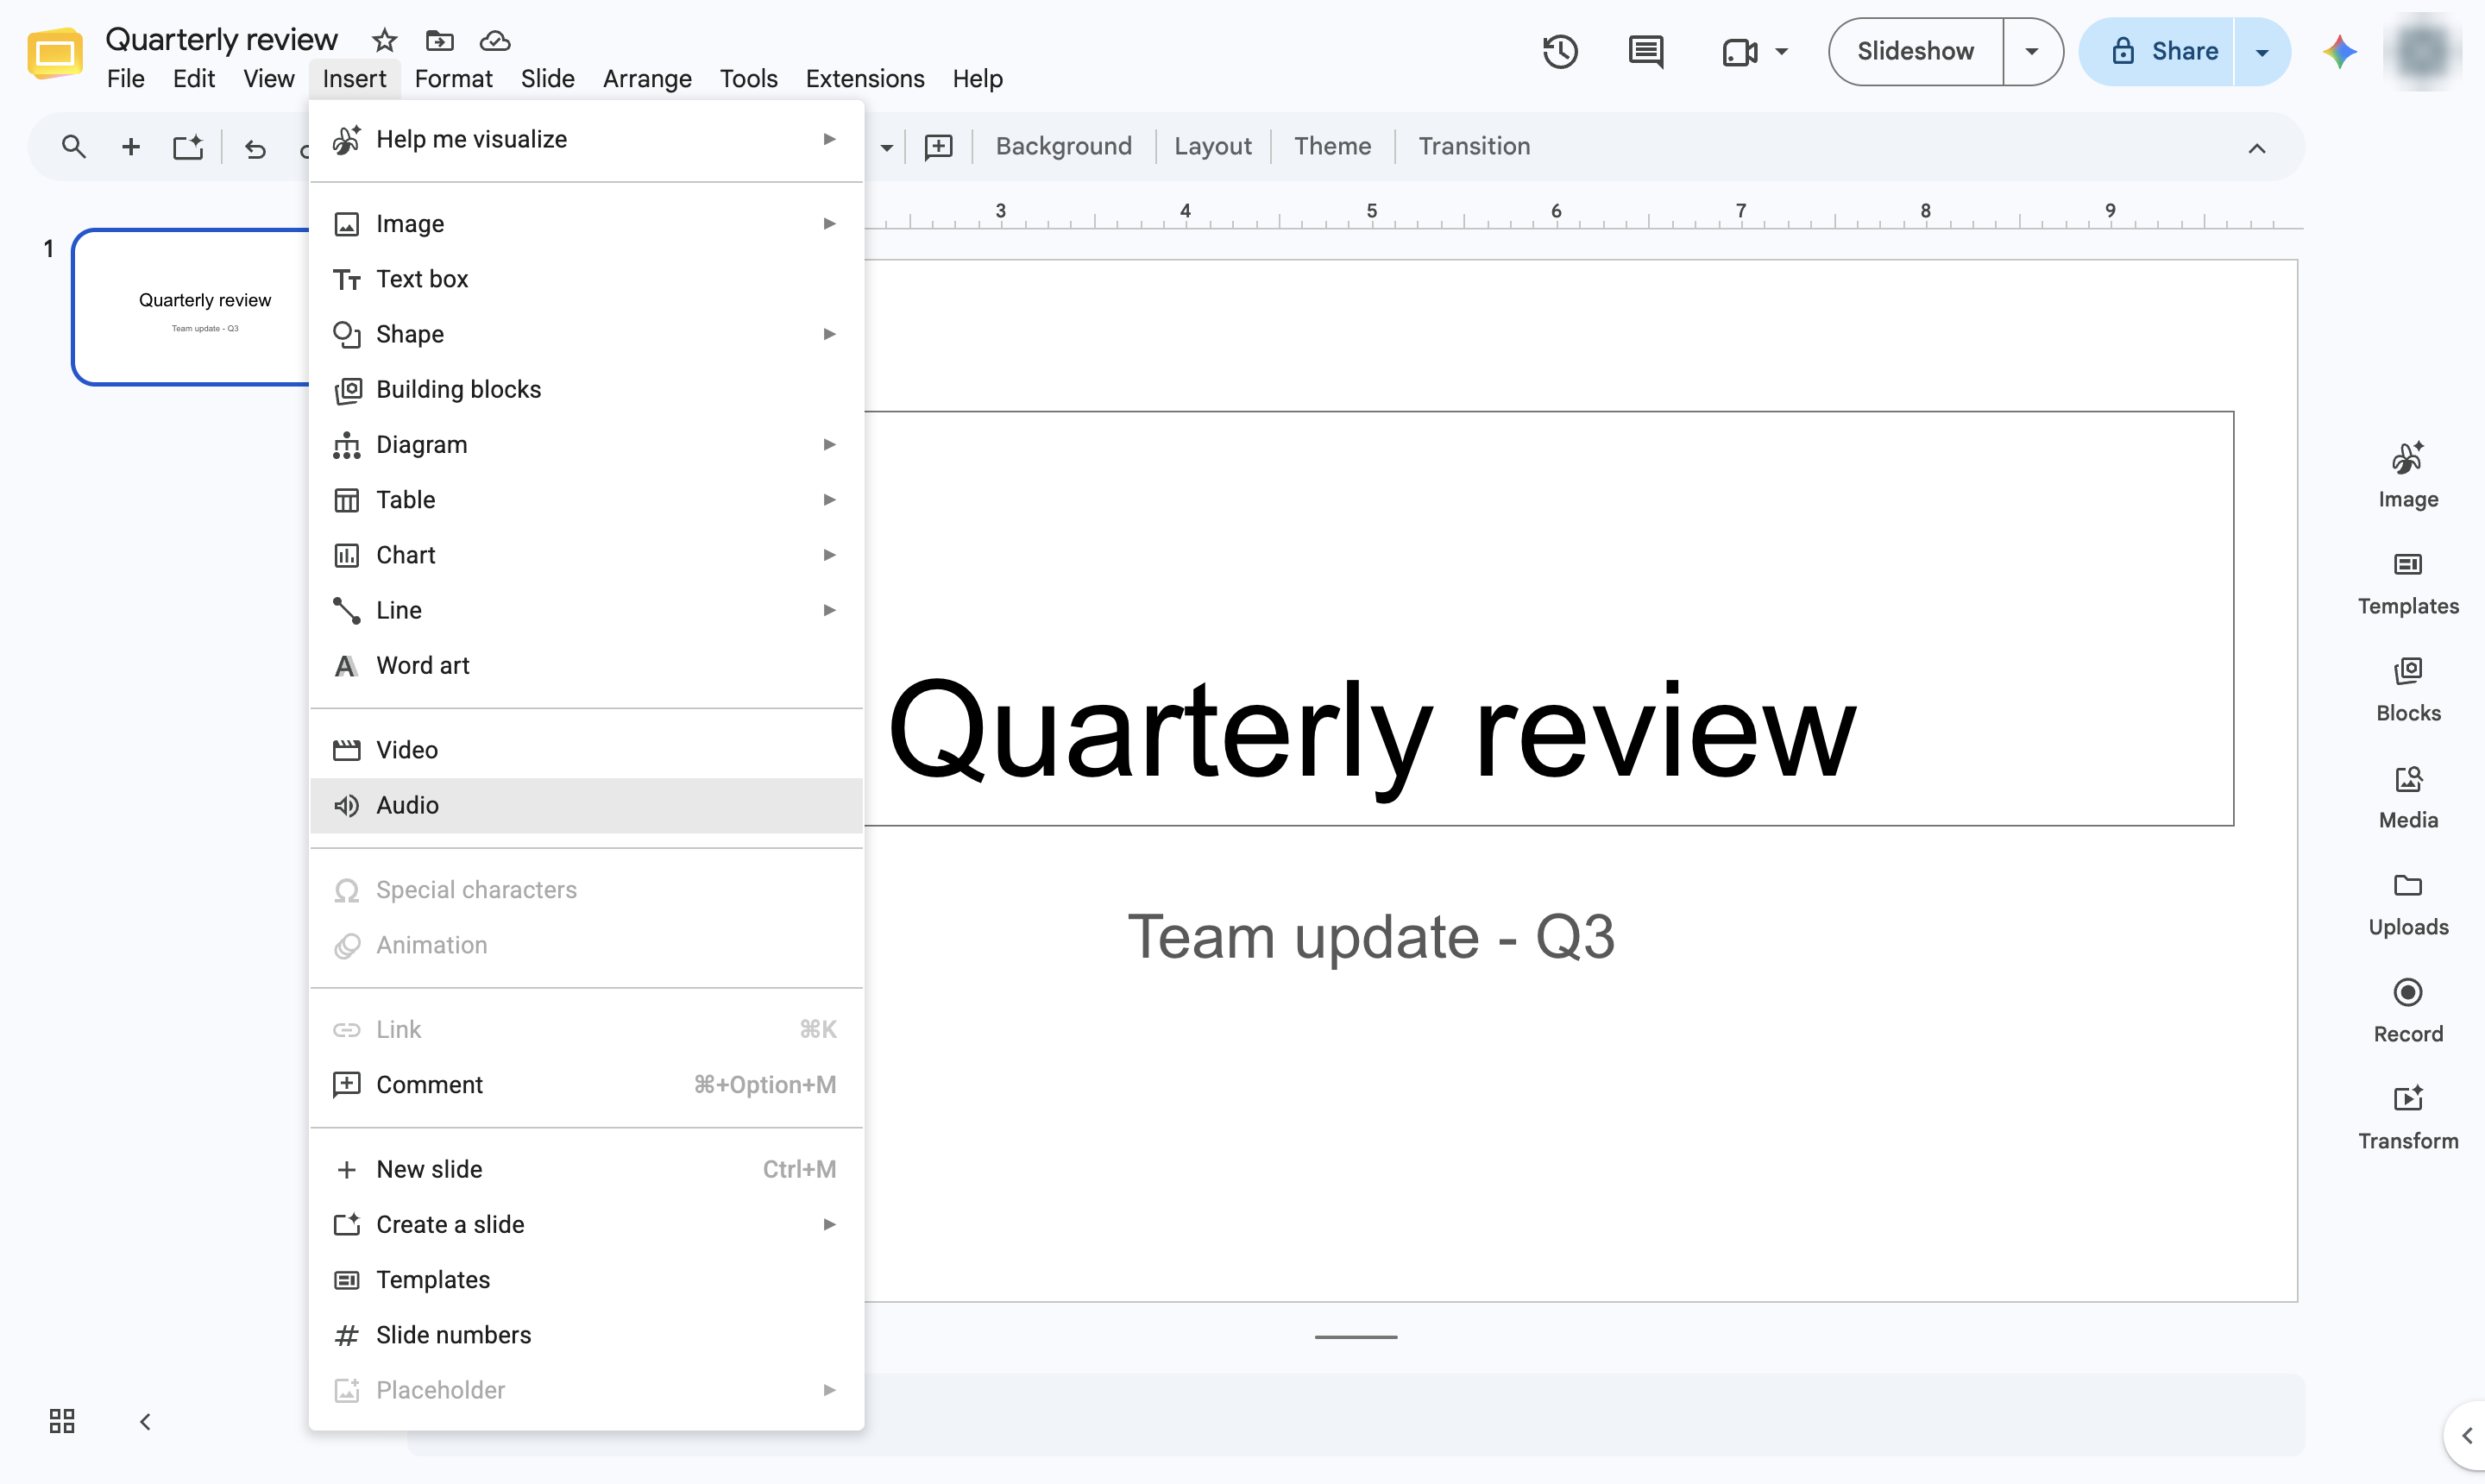This screenshot has width=2485, height=1484.
Task: Collapse the filmstrip panel with left chevron
Action: [x=145, y=1421]
